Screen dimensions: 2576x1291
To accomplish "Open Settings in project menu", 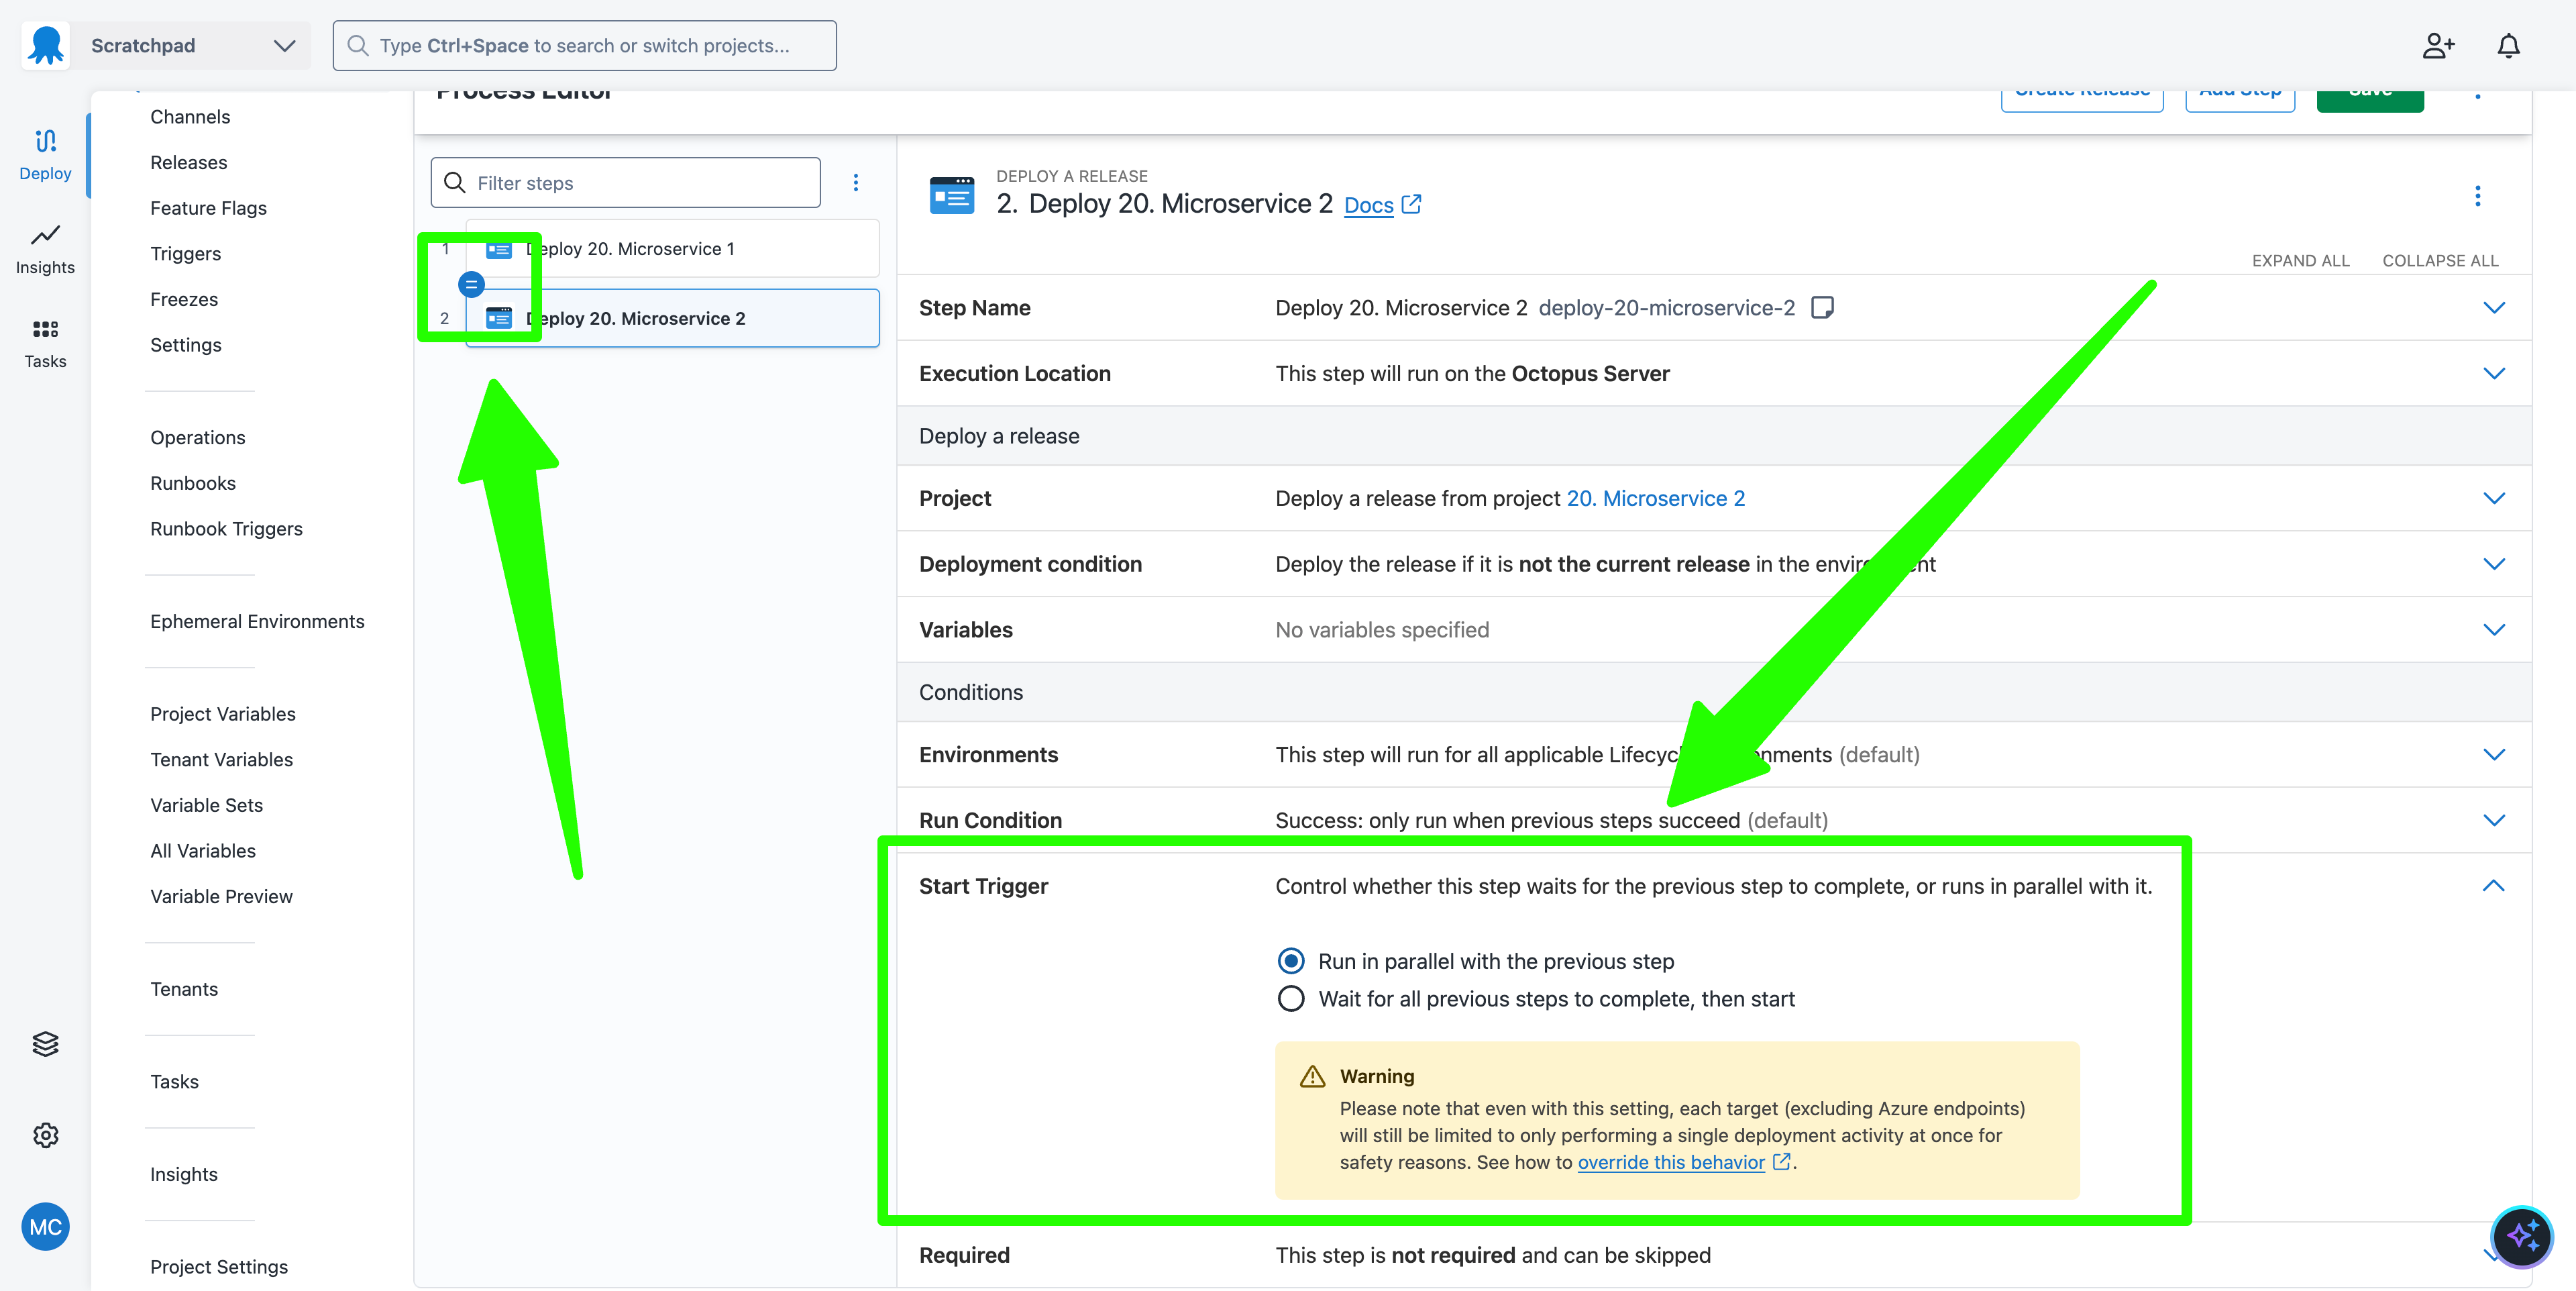I will point(186,345).
